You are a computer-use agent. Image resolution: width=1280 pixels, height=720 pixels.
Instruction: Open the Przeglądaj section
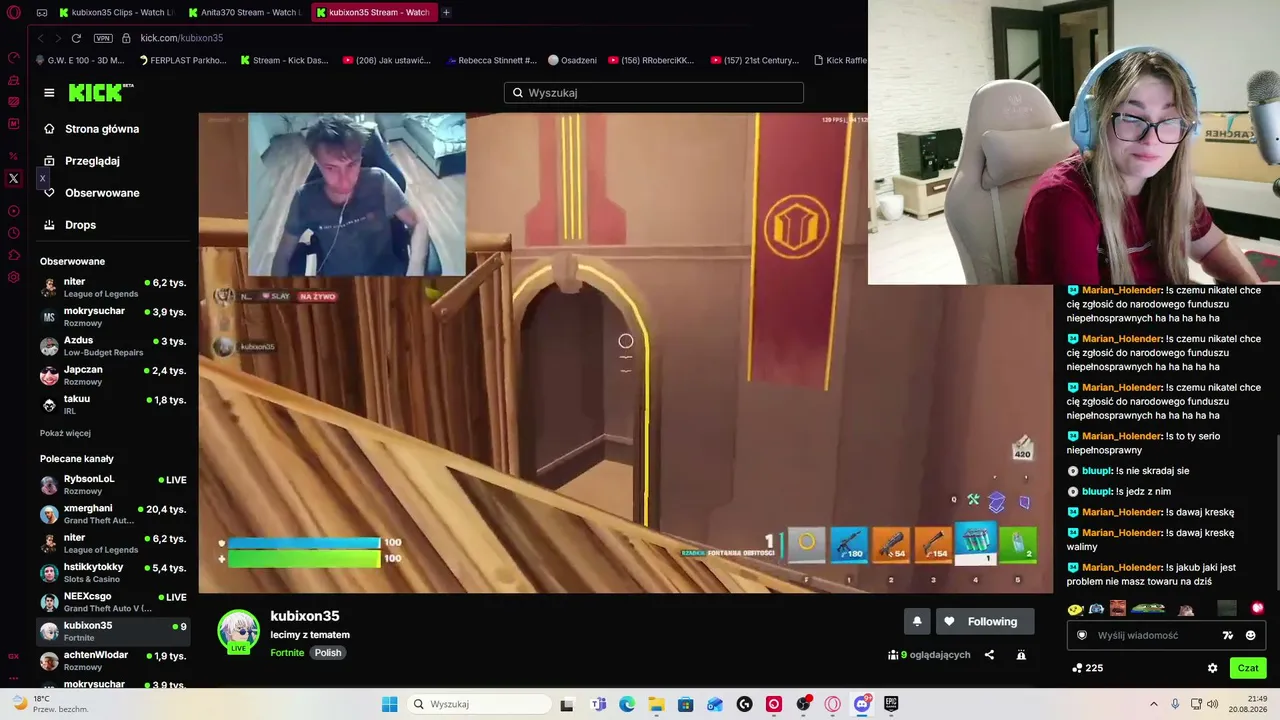coord(81,161)
